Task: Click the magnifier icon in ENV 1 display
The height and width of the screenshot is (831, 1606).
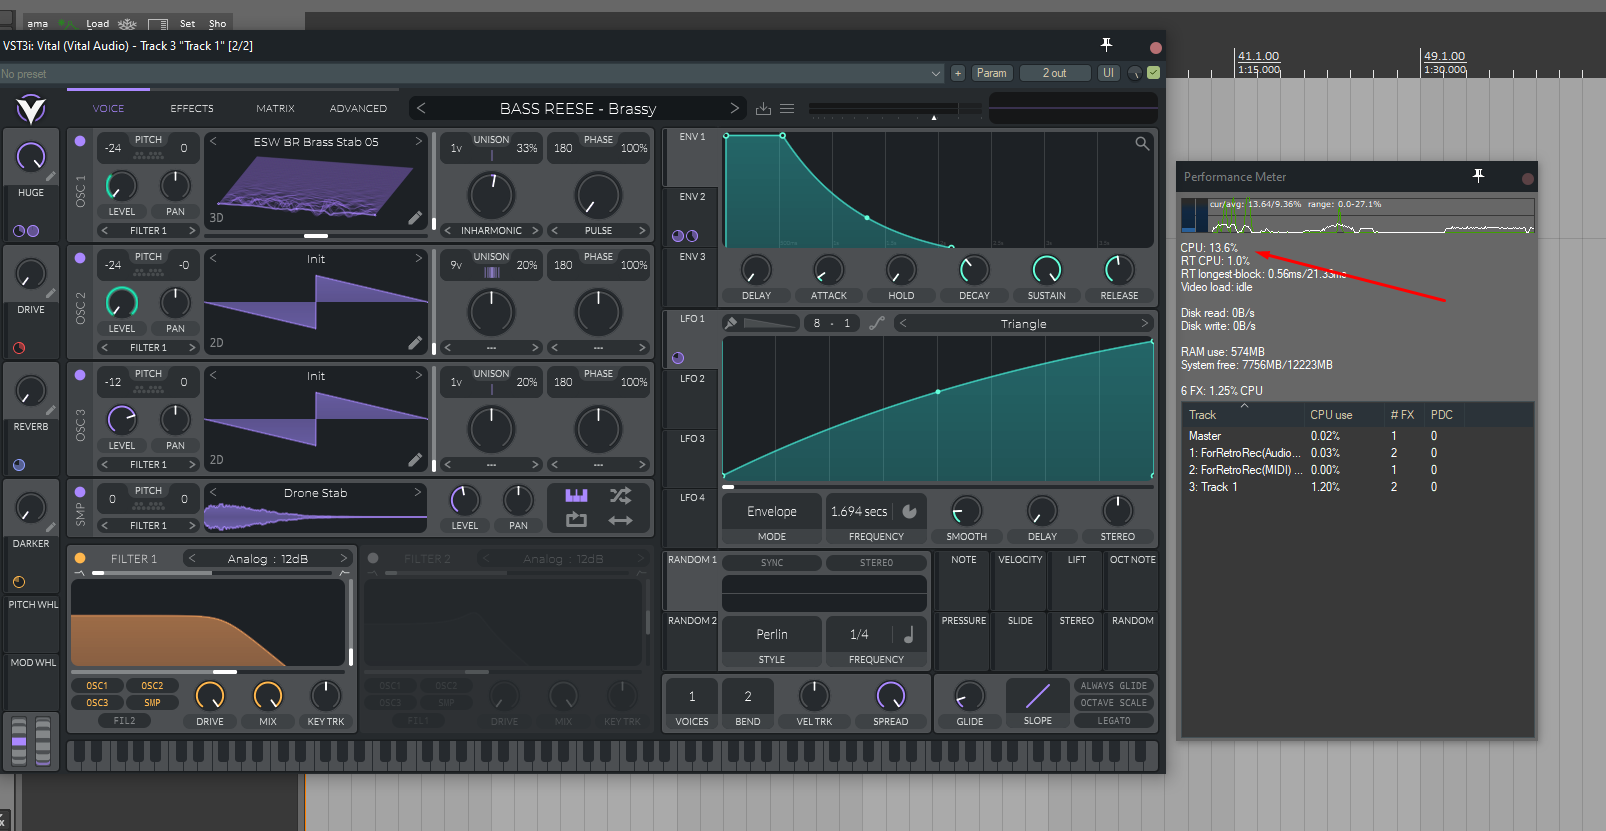Action: pyautogui.click(x=1142, y=144)
